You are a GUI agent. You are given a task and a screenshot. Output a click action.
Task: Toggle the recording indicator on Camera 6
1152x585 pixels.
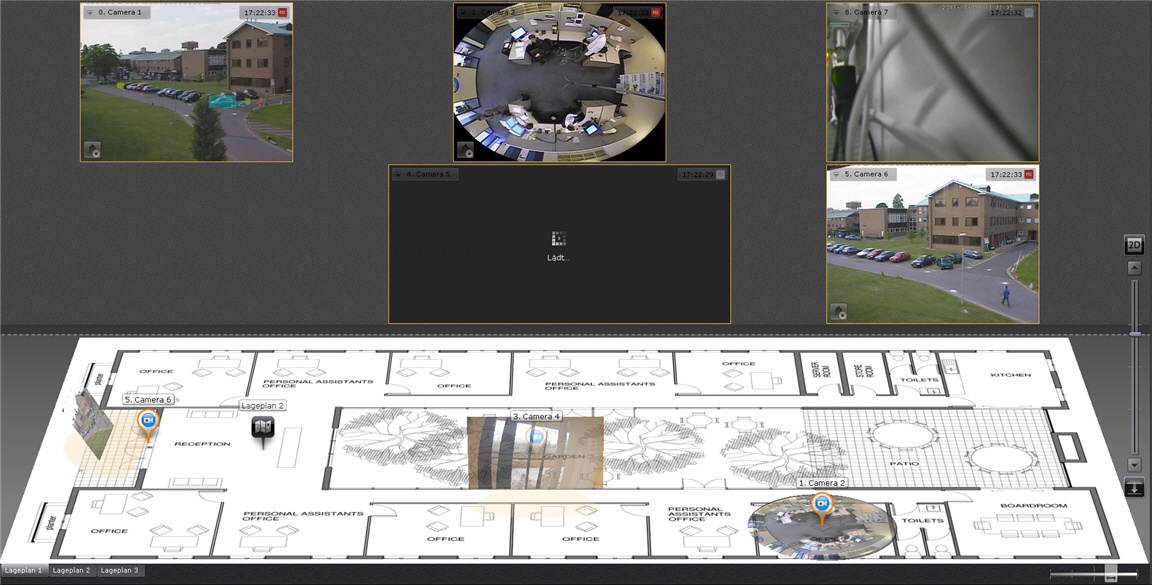pyautogui.click(x=1029, y=174)
